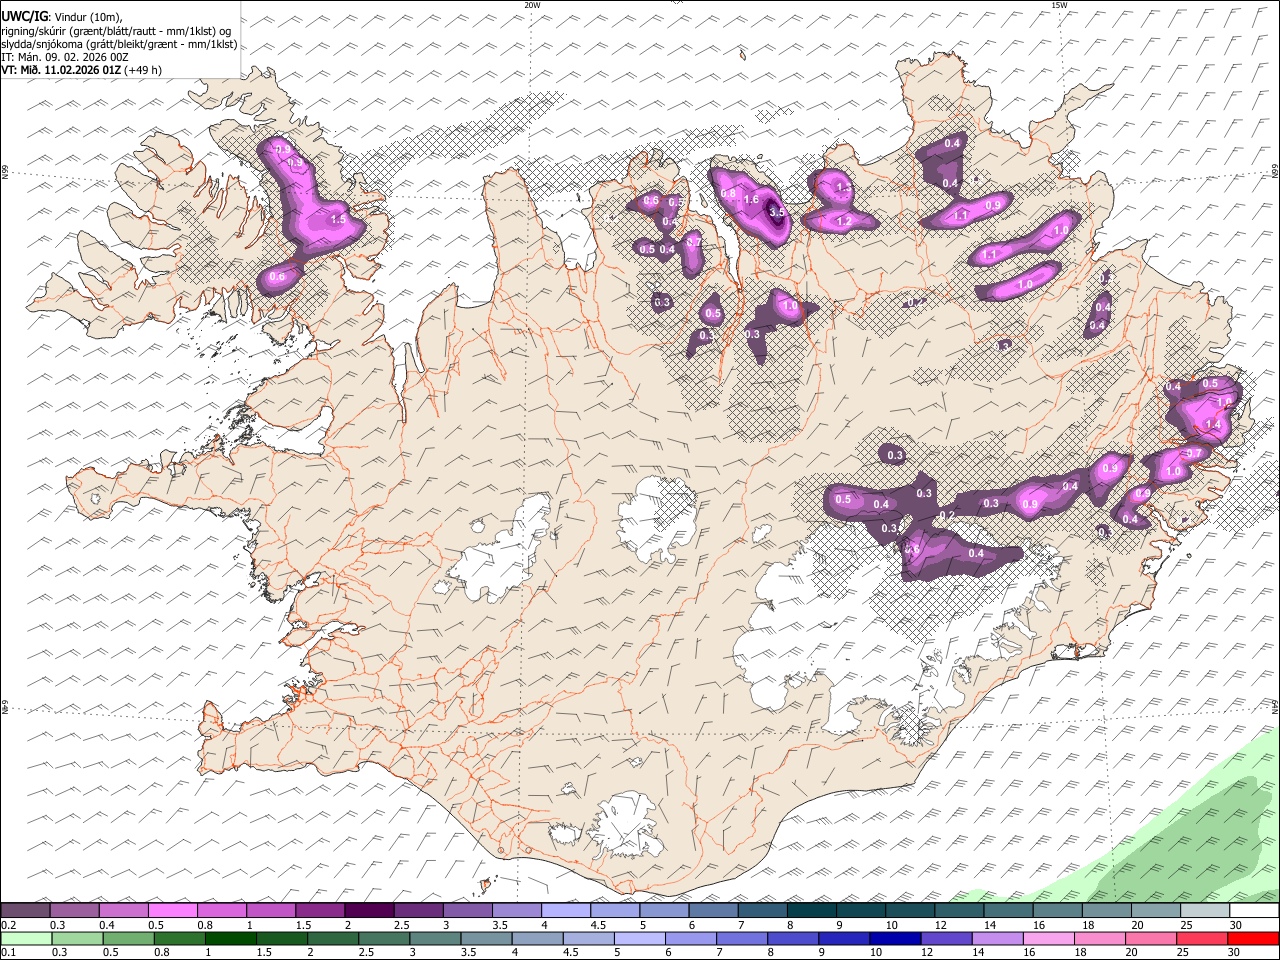Click the 5 pale lavender rain scale swatch
Image resolution: width=1280 pixels, height=960 pixels.
click(x=639, y=938)
